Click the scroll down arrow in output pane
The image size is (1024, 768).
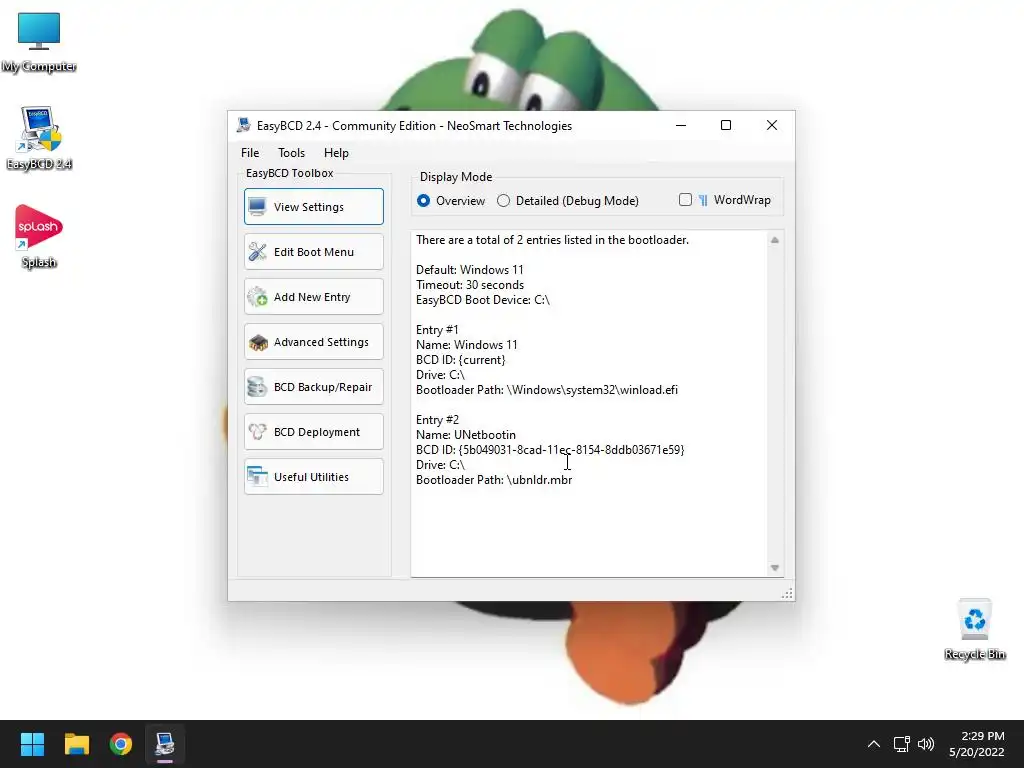click(775, 568)
